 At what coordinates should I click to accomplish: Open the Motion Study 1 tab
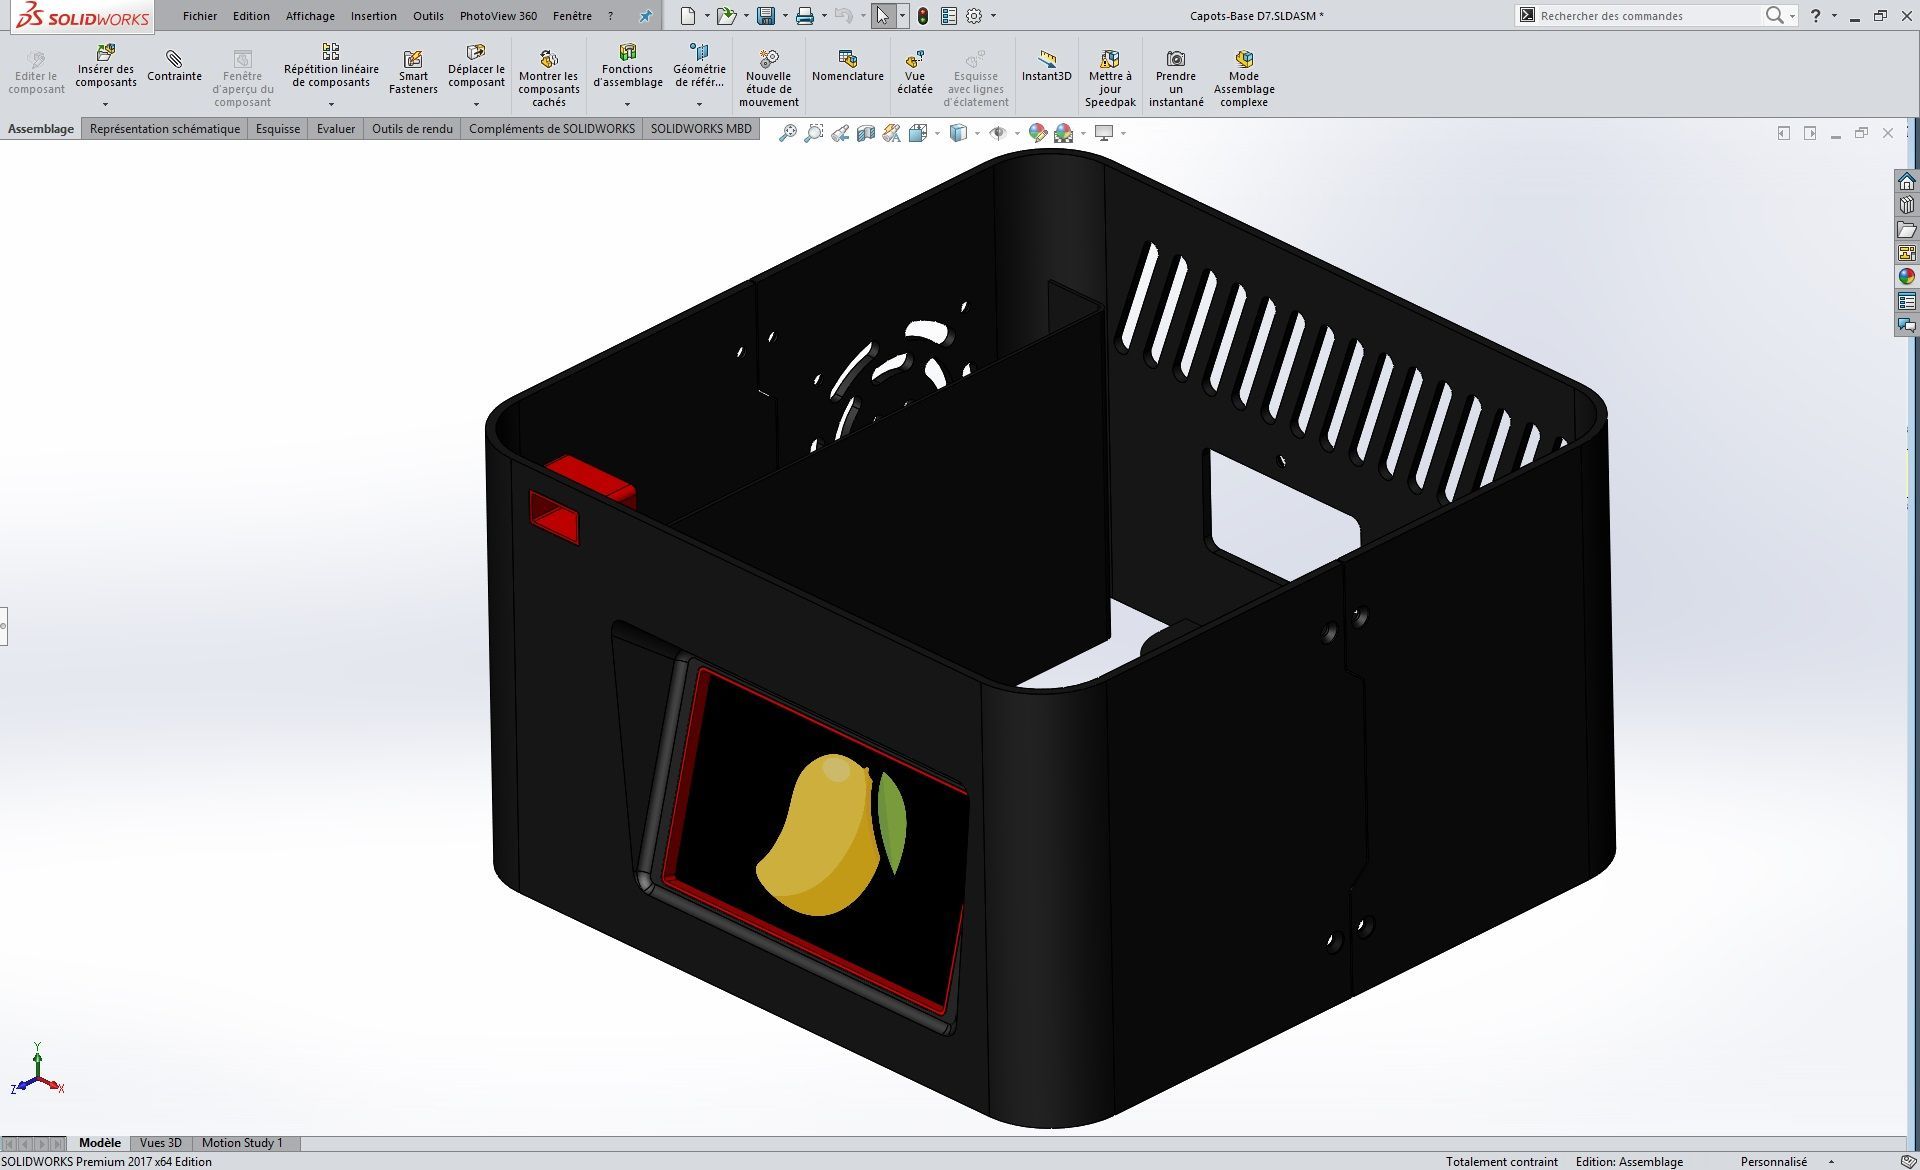pyautogui.click(x=242, y=1143)
